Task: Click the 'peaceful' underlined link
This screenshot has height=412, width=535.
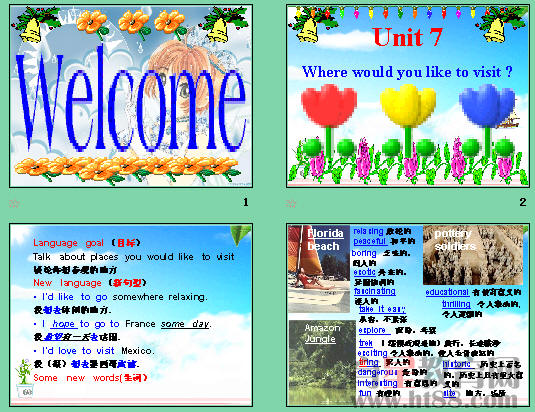Action: [x=370, y=241]
